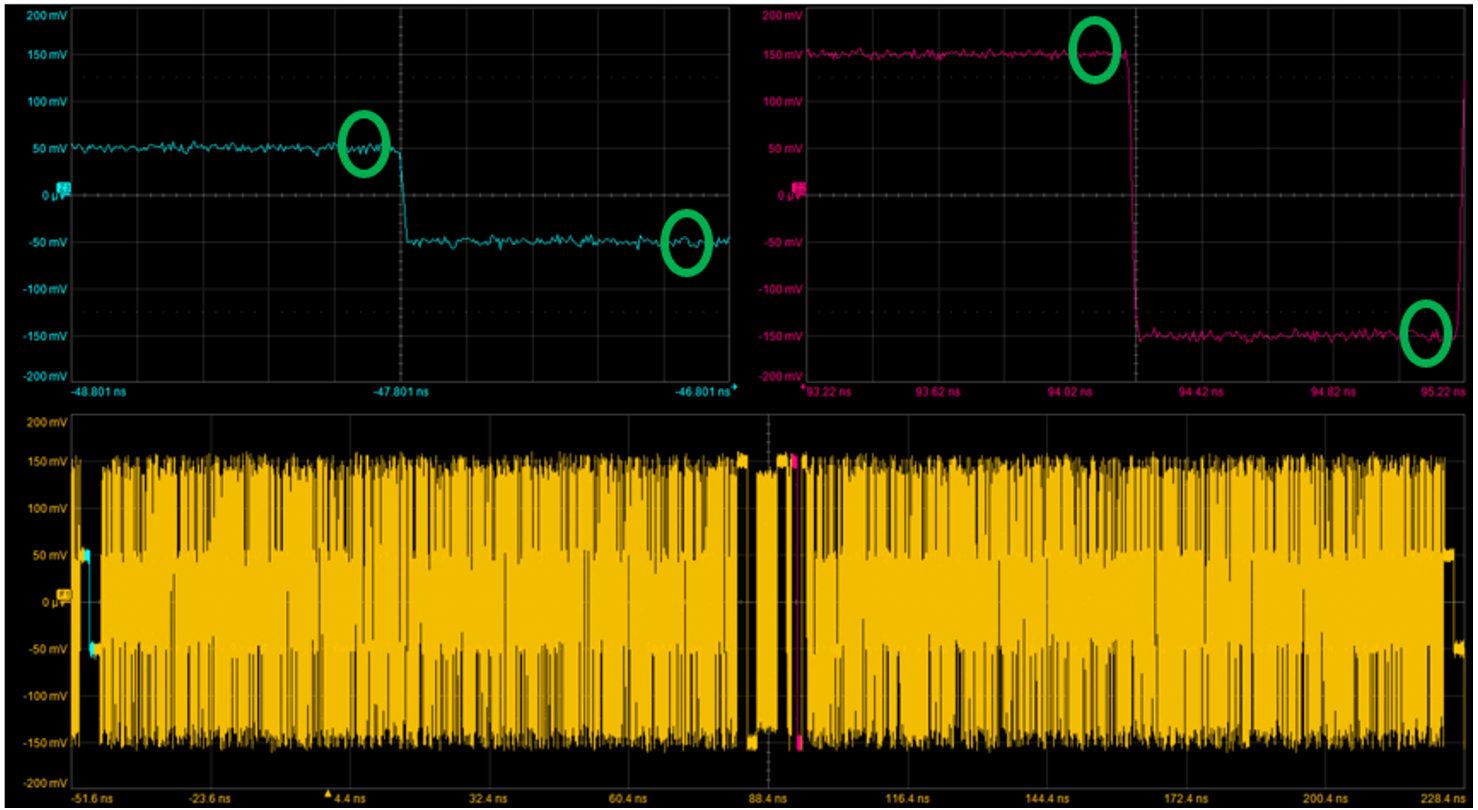Click the 228.4 ns yellow axis label
Viewport: 1478px width, 810px height.
click(x=1444, y=799)
